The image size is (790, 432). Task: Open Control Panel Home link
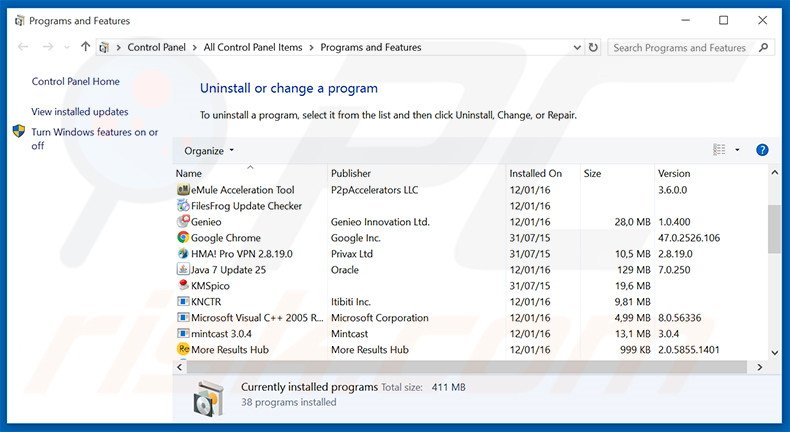pyautogui.click(x=76, y=81)
